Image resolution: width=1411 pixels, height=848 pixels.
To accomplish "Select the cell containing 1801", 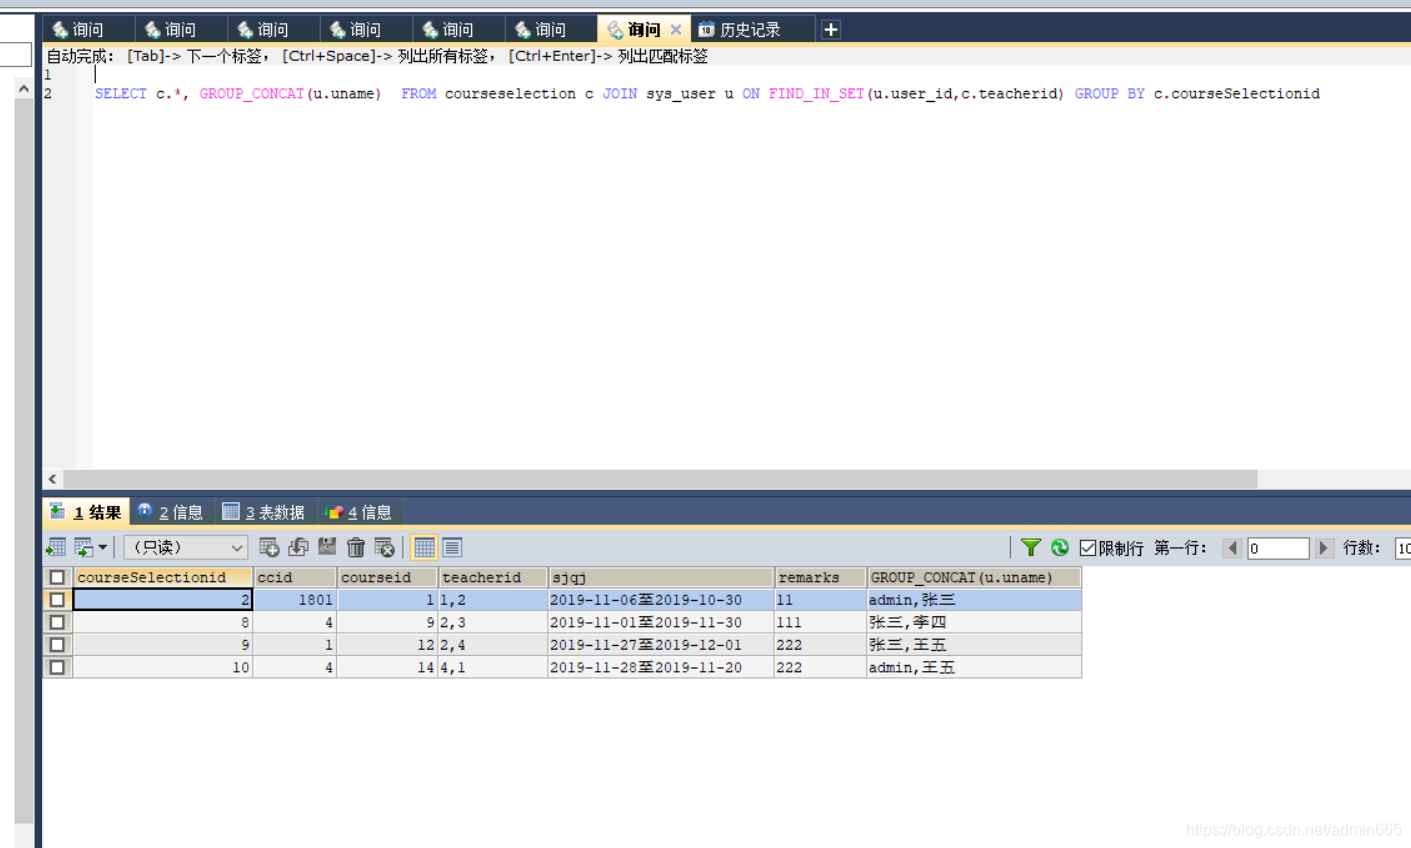I will 295,600.
